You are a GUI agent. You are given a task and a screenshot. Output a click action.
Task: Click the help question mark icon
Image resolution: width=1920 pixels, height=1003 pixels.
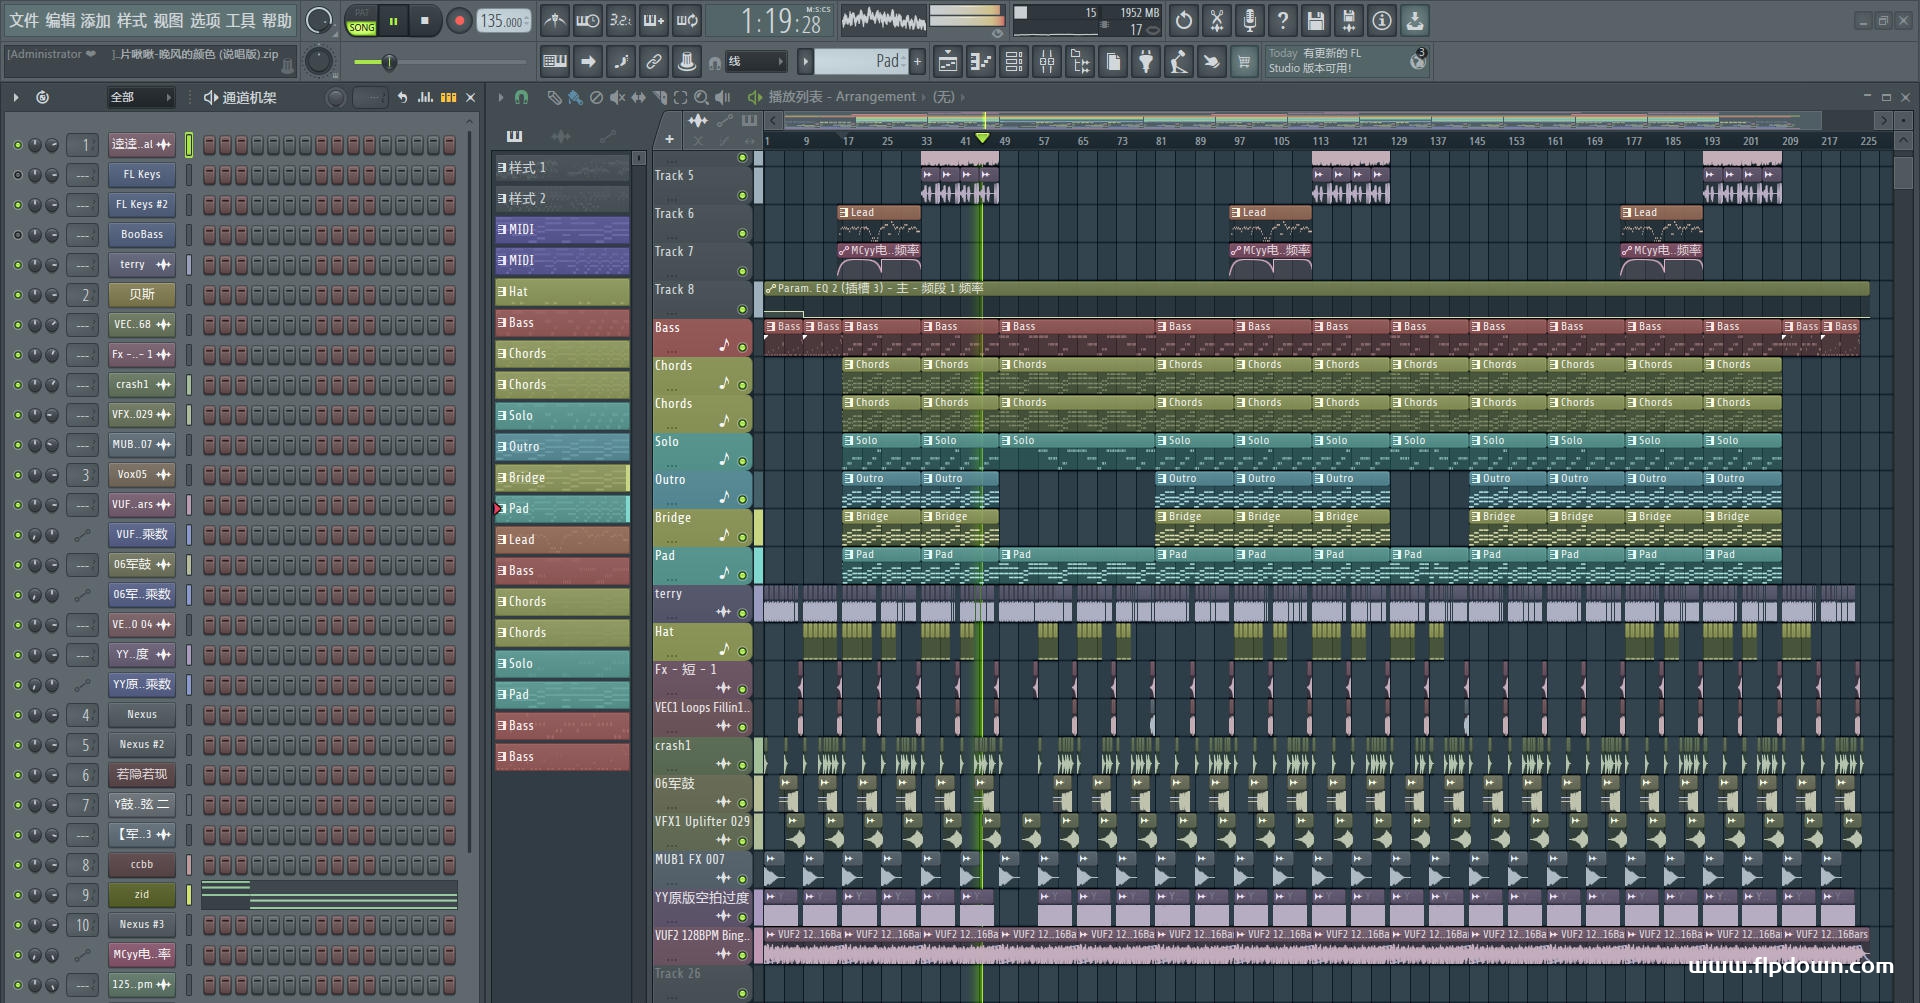point(1283,20)
